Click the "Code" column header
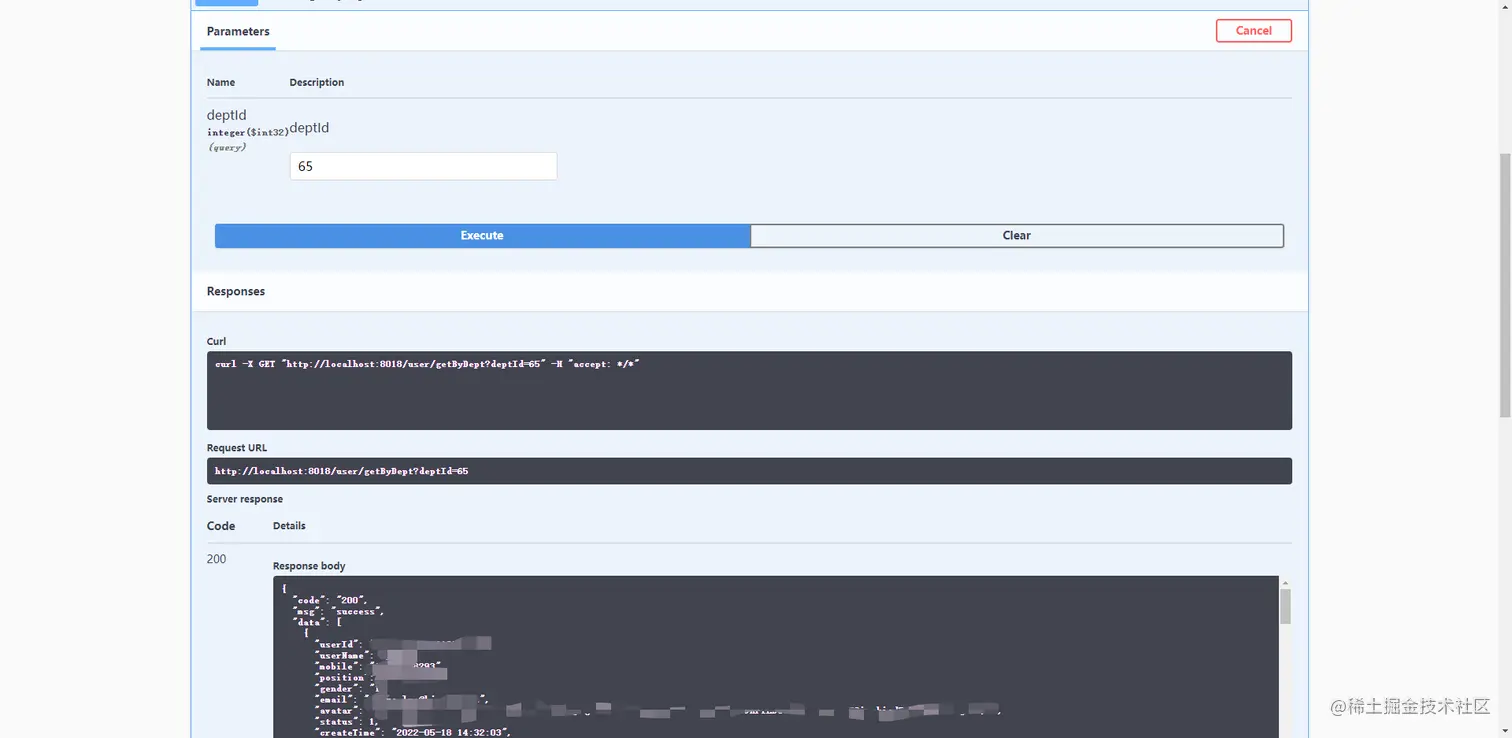Screen dimensions: 1512x738 coord(221,526)
